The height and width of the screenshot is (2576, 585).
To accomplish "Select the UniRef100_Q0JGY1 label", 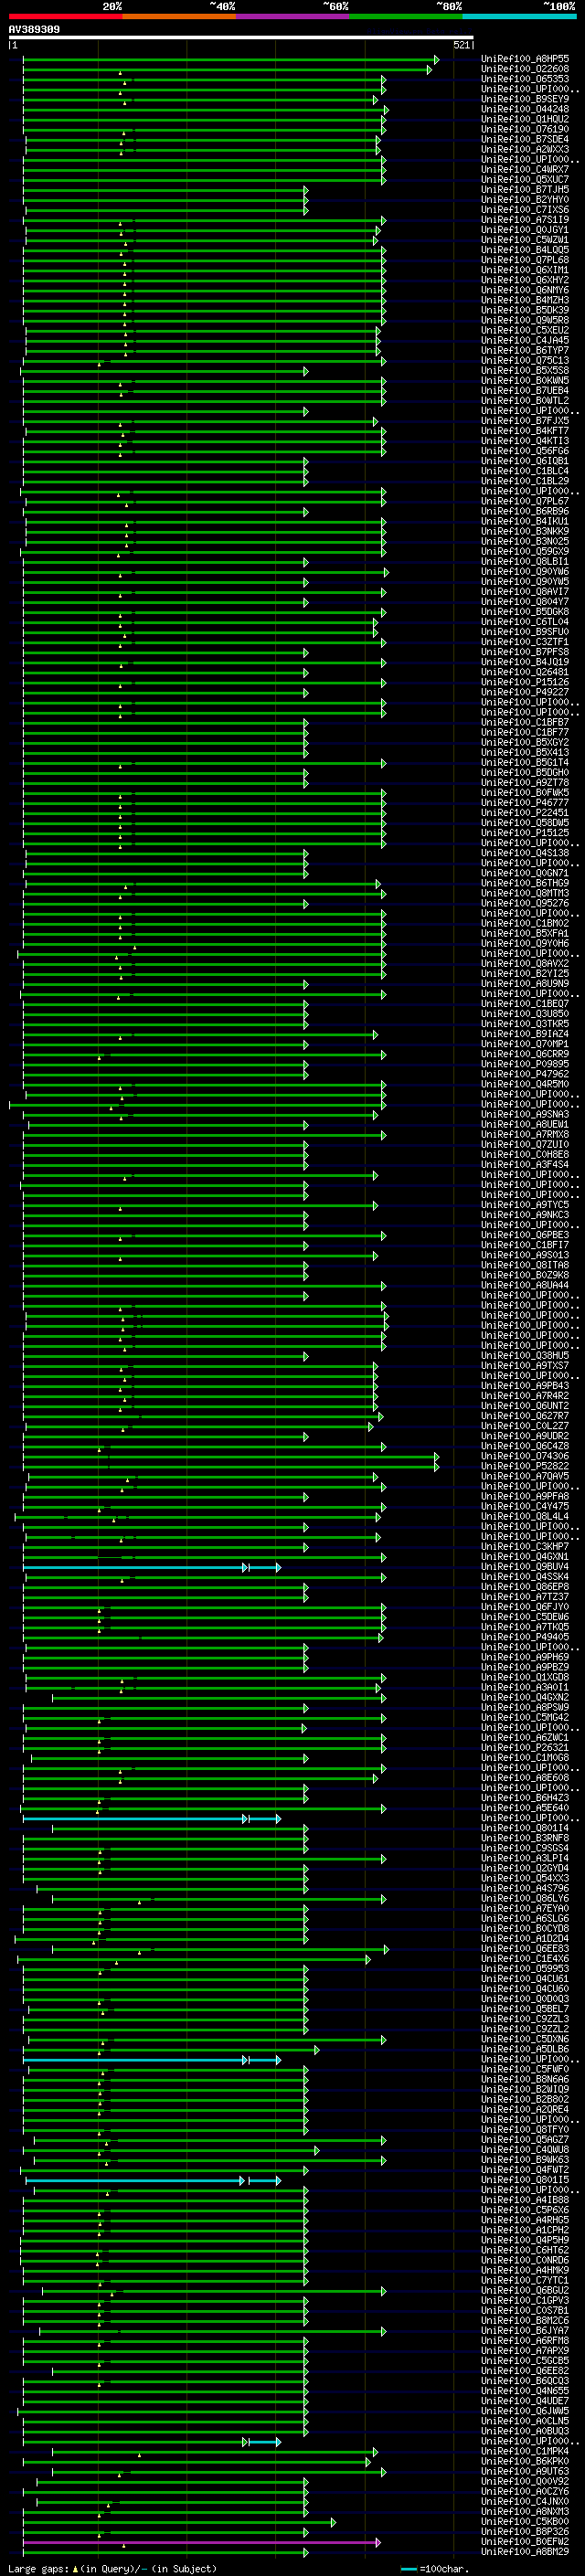I will 524,229.
